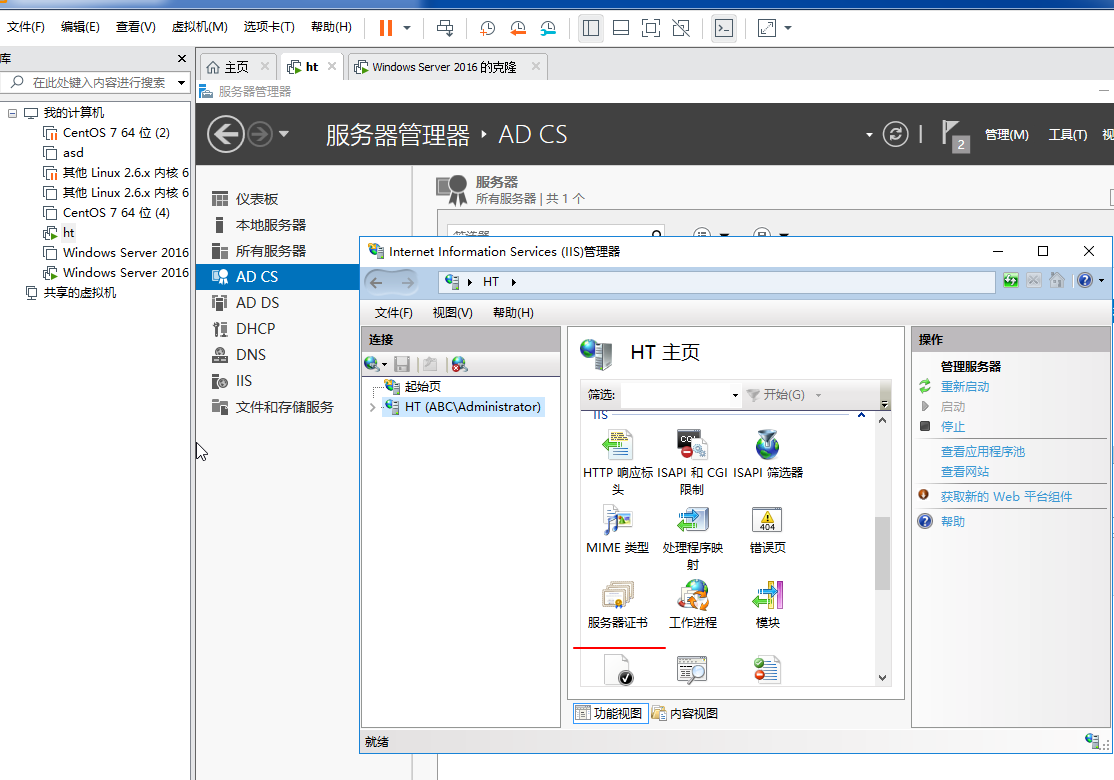Viewport: 1114px width, 780px height.
Task: Revert to snapshot toolbar icon
Action: click(518, 28)
